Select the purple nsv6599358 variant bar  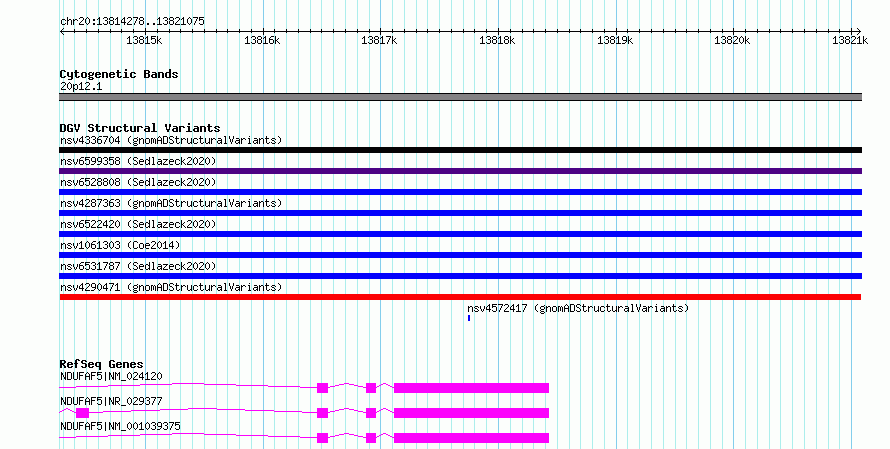coord(460,171)
